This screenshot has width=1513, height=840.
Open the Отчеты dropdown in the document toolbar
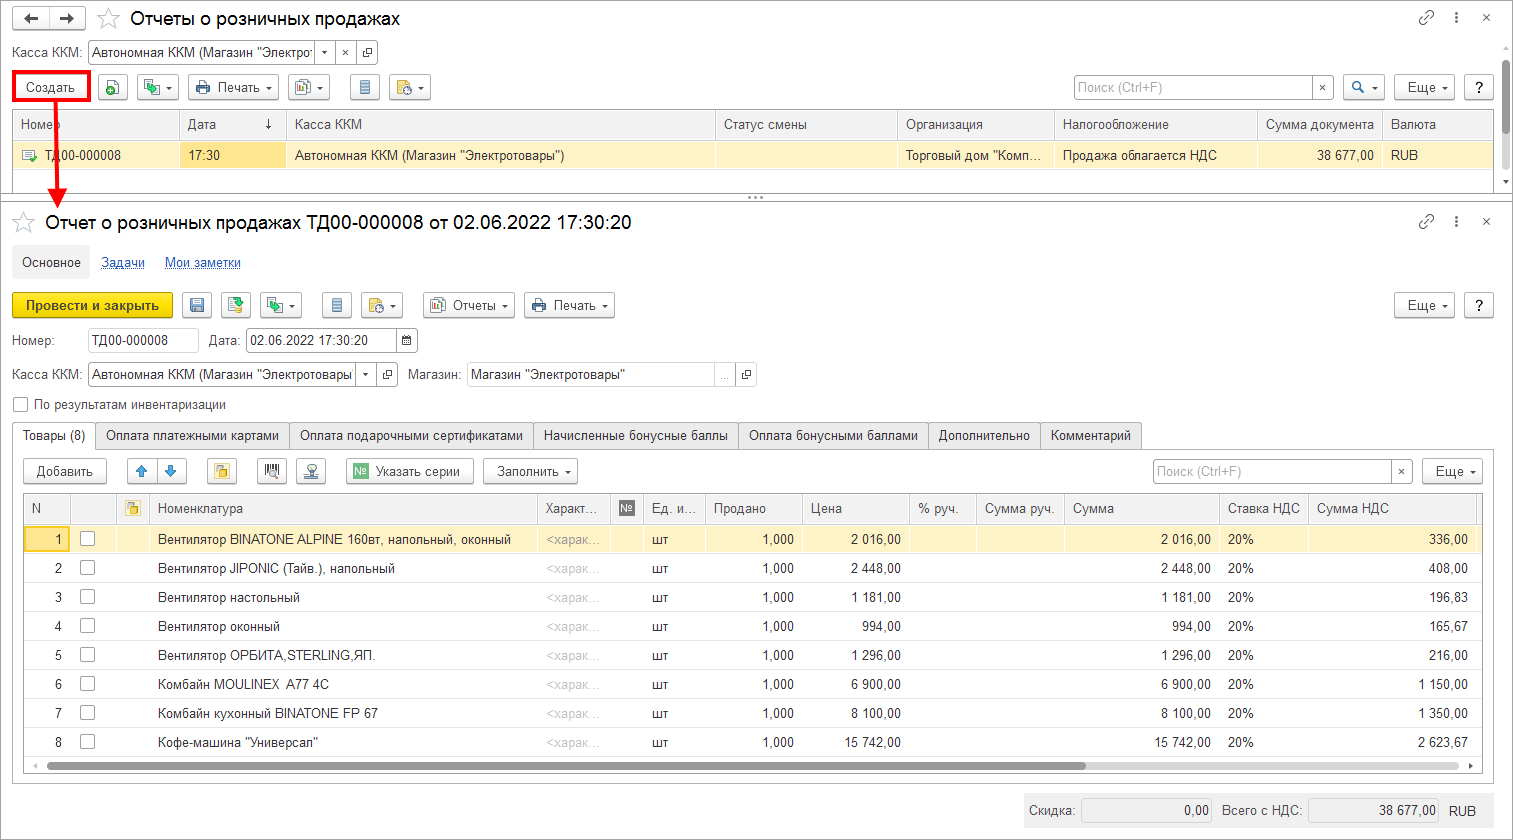coord(469,306)
